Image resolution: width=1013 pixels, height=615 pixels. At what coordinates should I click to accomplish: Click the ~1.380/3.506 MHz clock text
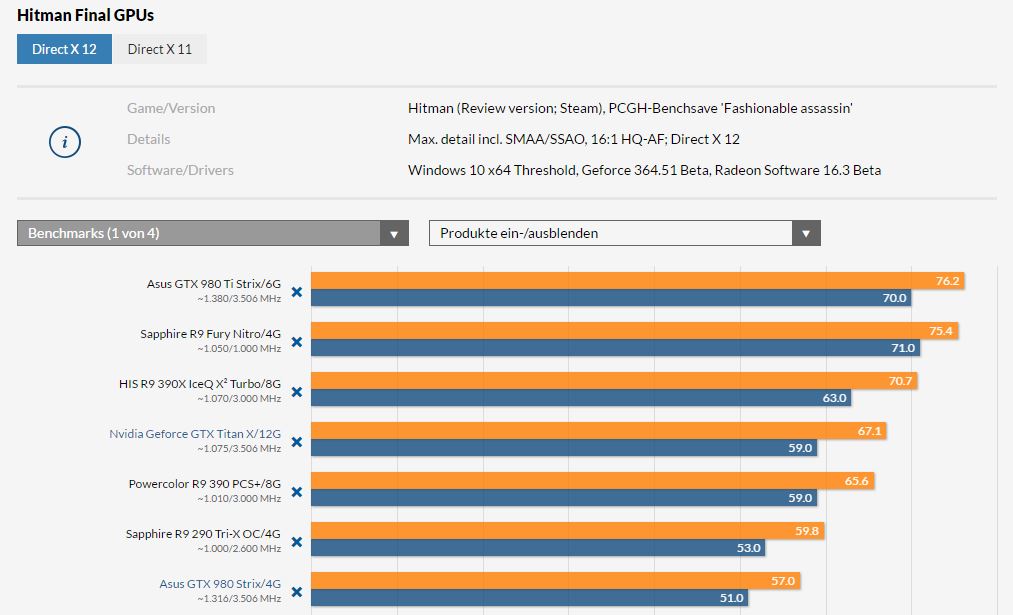click(239, 298)
